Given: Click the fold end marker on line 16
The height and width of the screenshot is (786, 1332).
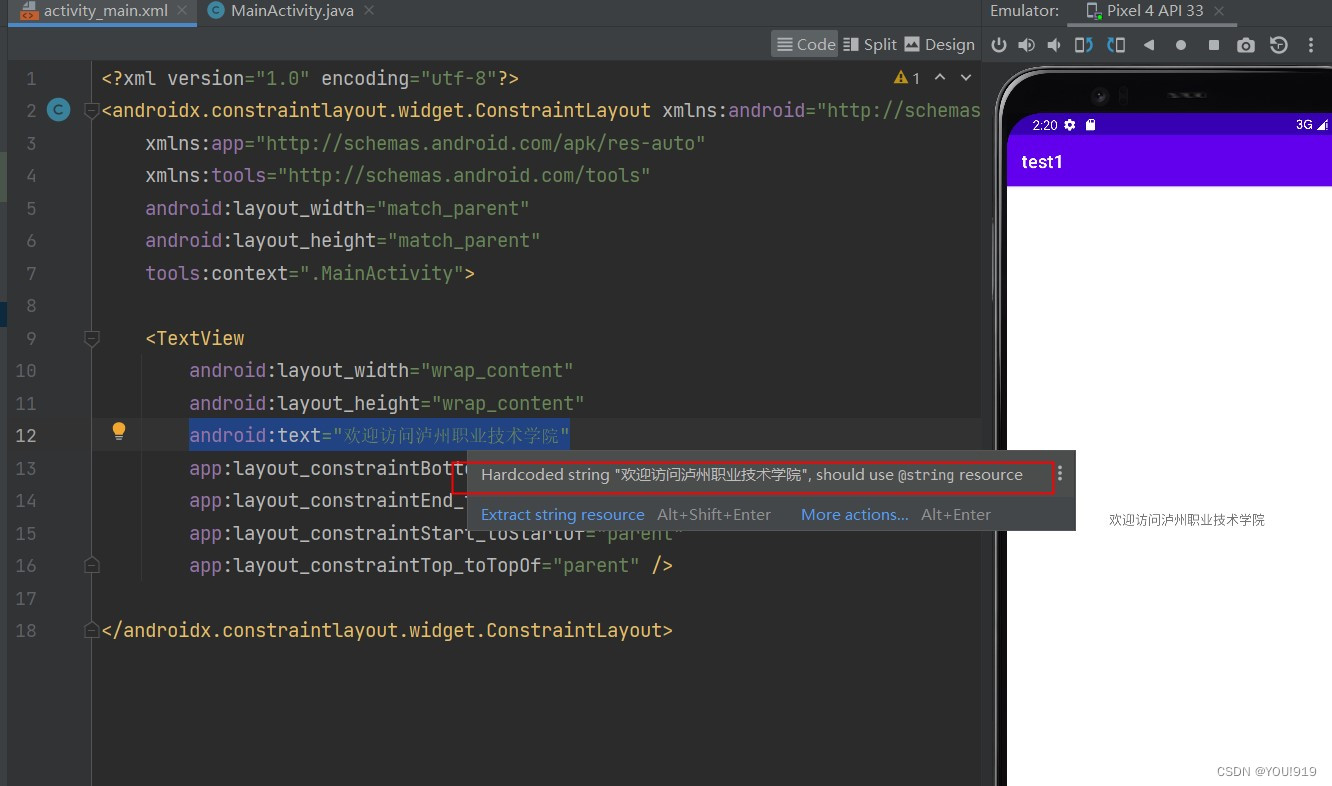Looking at the screenshot, I should (x=92, y=566).
